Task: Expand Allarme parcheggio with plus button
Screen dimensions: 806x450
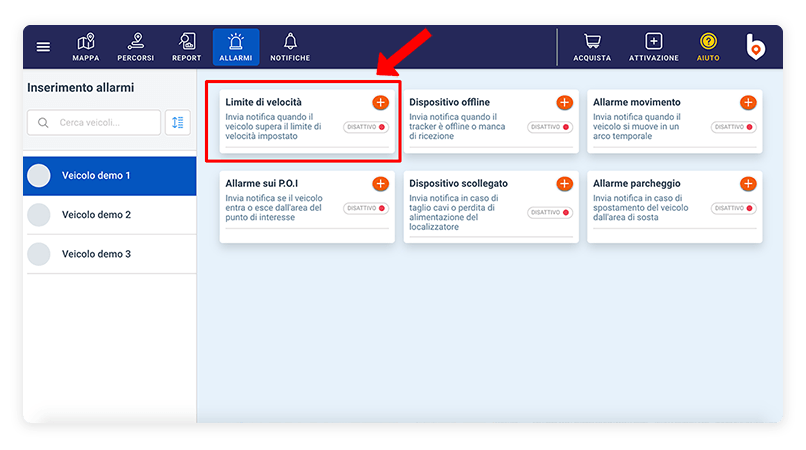Action: click(x=748, y=184)
